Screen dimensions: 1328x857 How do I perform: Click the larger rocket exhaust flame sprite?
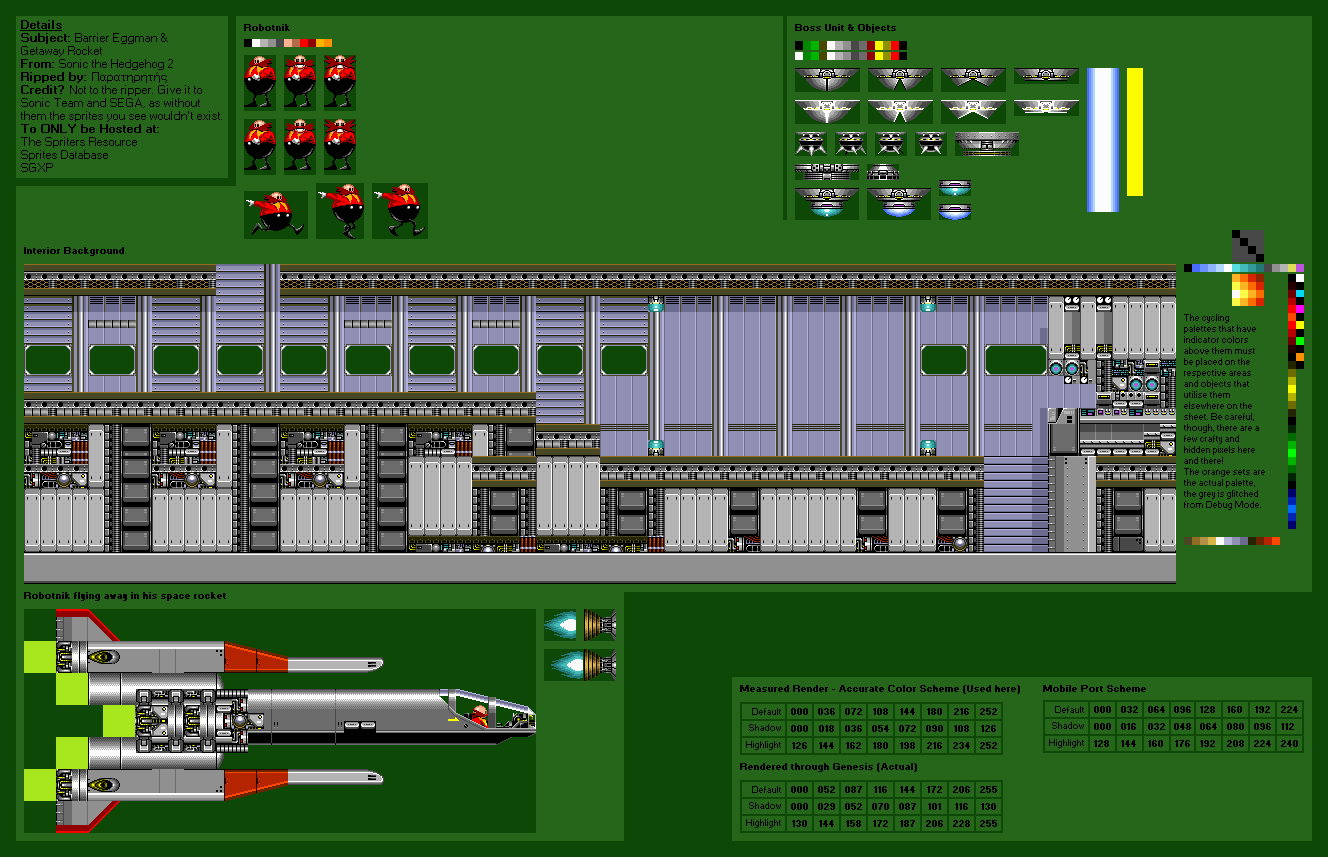click(580, 665)
